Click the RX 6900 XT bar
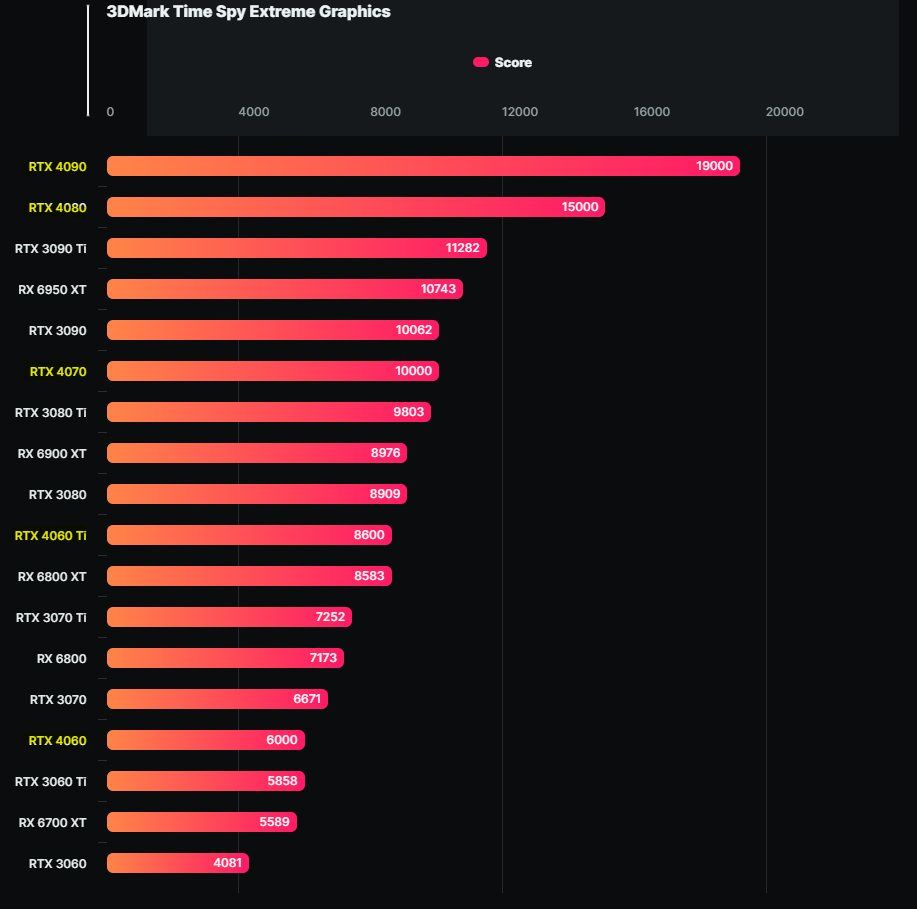The width and height of the screenshot is (917, 909). pyautogui.click(x=257, y=453)
